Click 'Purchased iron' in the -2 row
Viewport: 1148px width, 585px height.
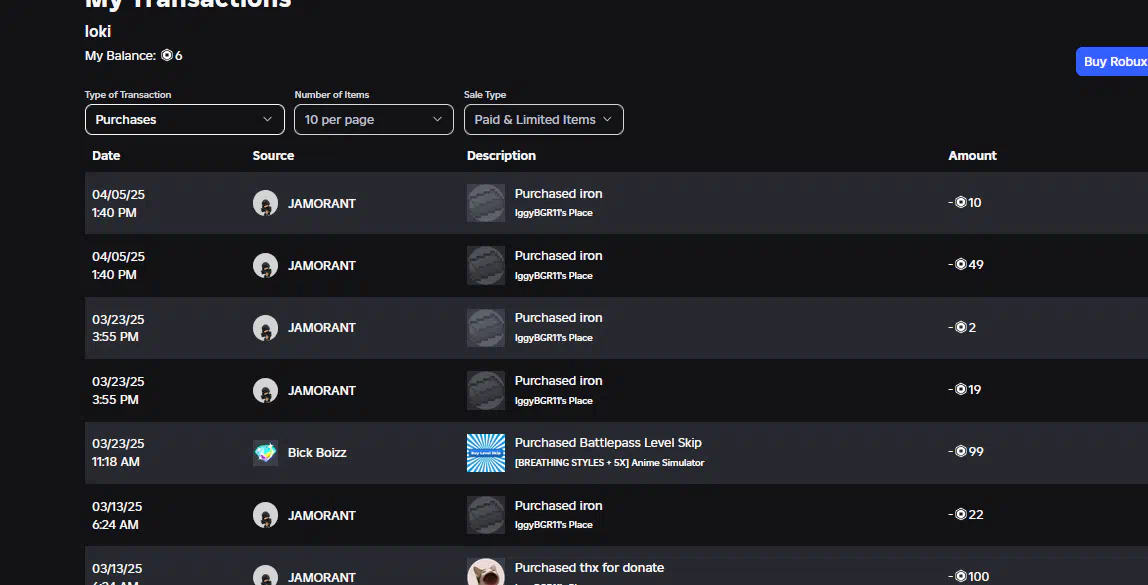click(x=559, y=318)
